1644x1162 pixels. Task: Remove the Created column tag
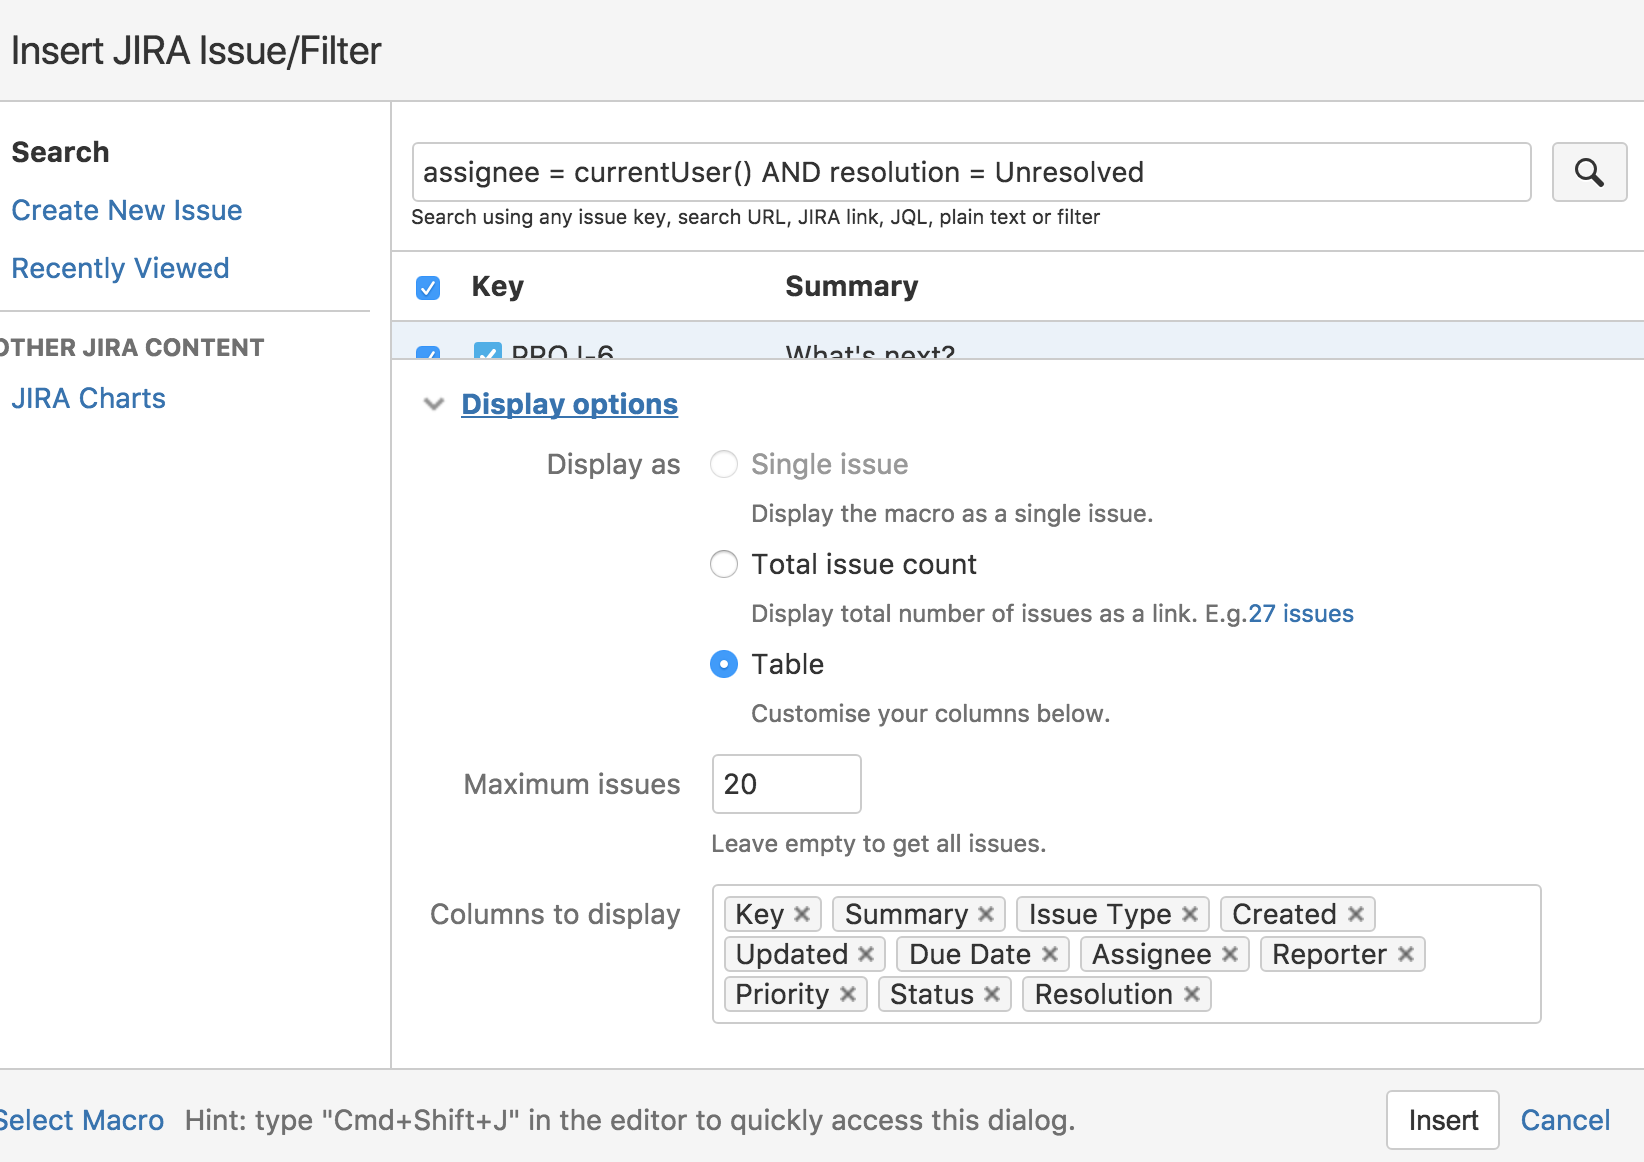tap(1356, 913)
